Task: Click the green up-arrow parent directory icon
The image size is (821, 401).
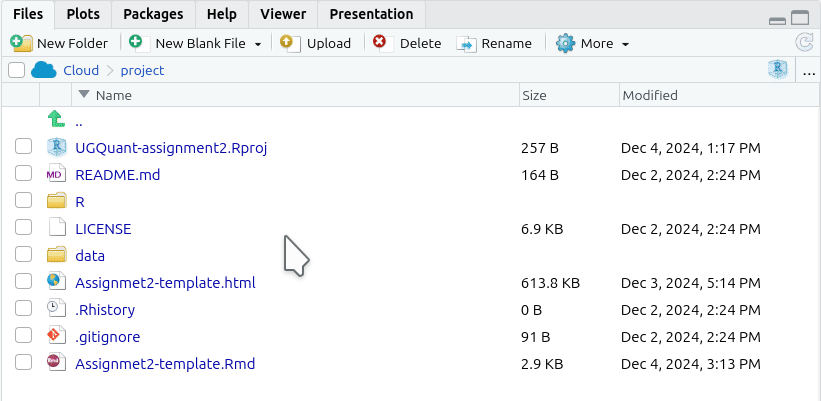Action: 56,119
